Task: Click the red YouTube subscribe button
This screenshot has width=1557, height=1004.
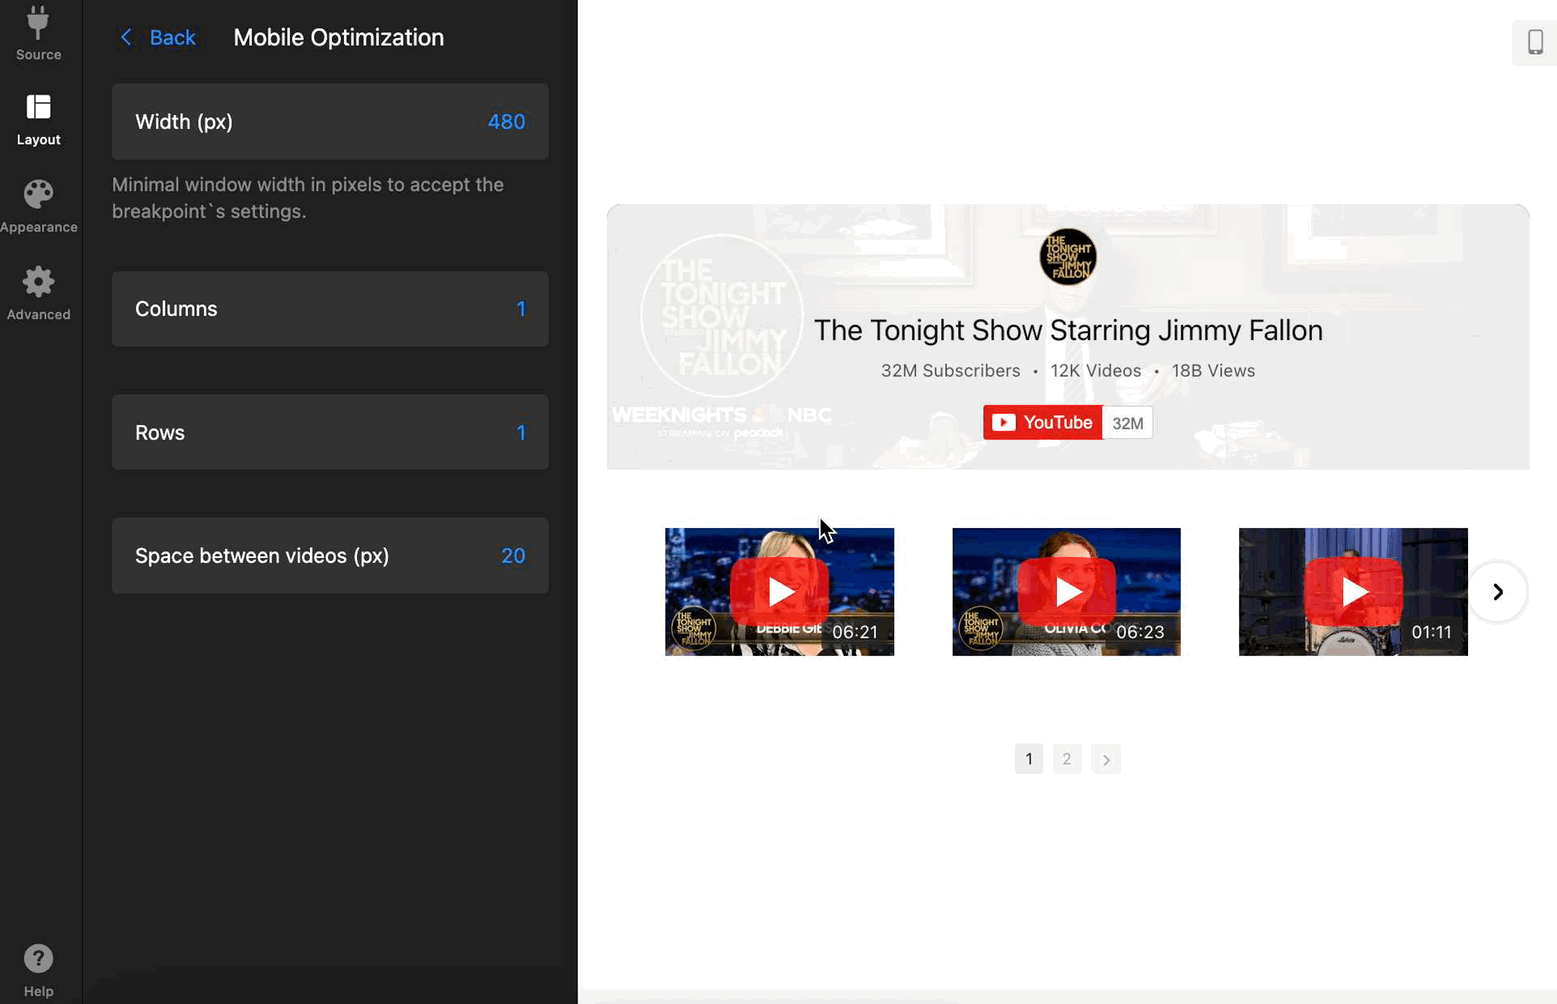Action: (1042, 423)
